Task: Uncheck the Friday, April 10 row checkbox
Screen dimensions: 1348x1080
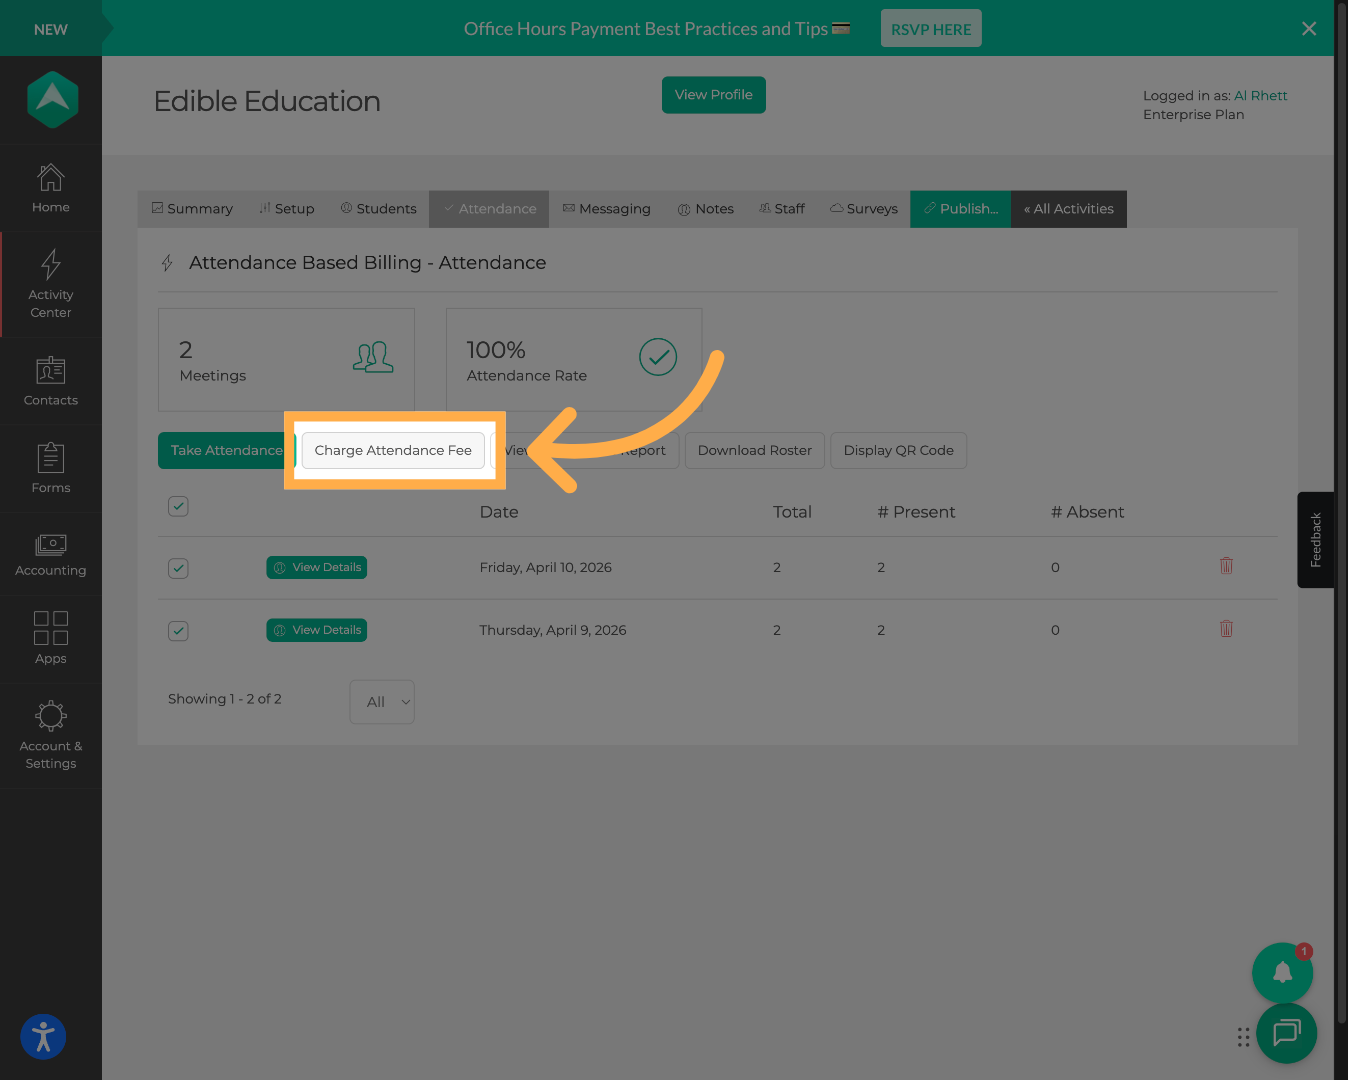Action: click(178, 568)
